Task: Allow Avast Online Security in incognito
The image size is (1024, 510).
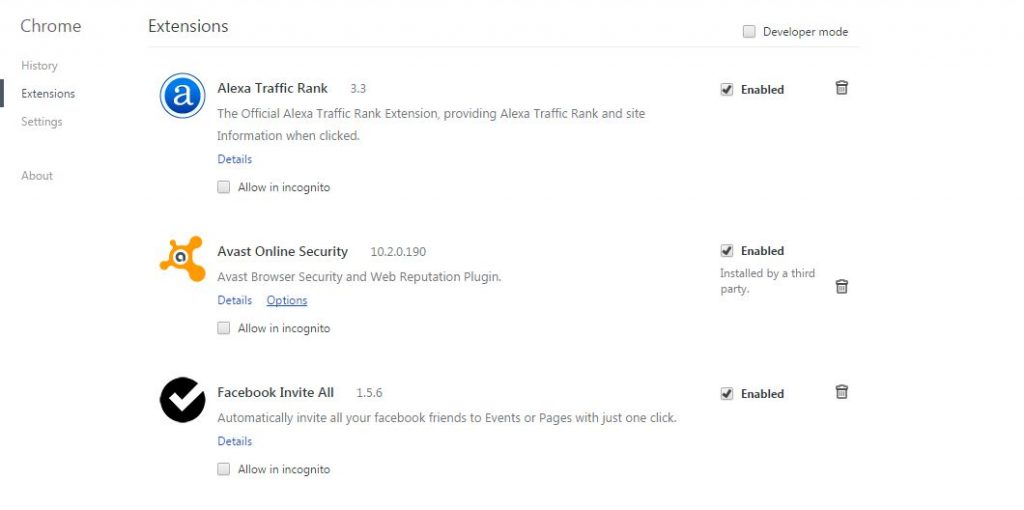Action: [223, 328]
